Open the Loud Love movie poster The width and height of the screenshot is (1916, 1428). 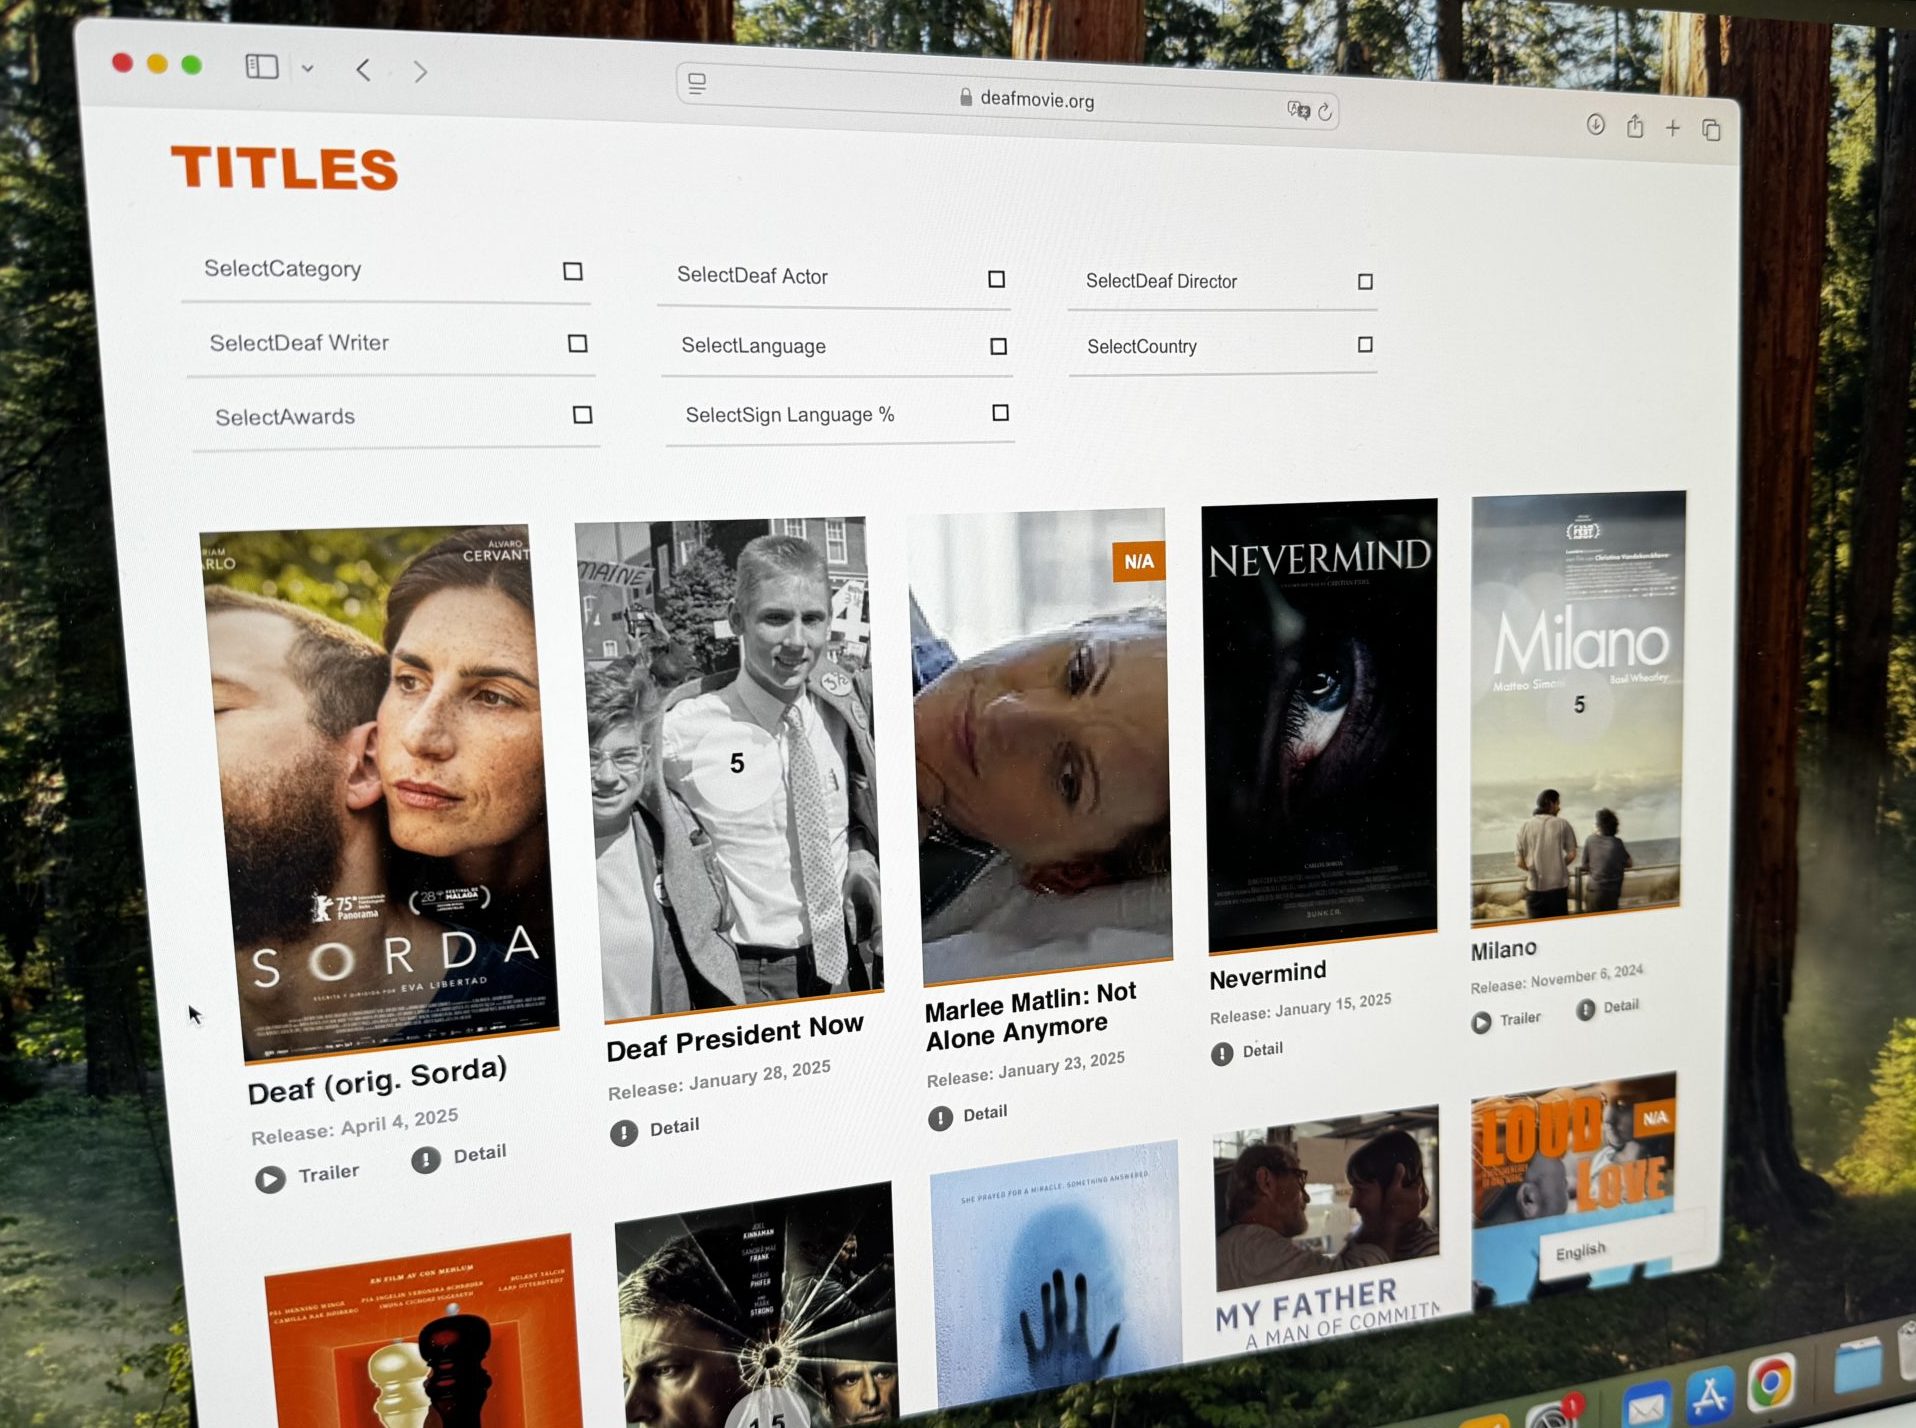(x=1575, y=1180)
